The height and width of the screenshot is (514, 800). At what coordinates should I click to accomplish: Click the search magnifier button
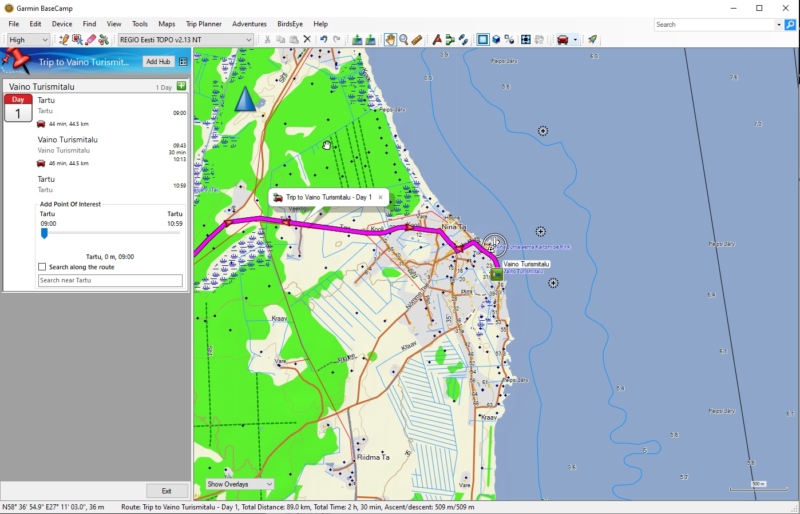790,25
